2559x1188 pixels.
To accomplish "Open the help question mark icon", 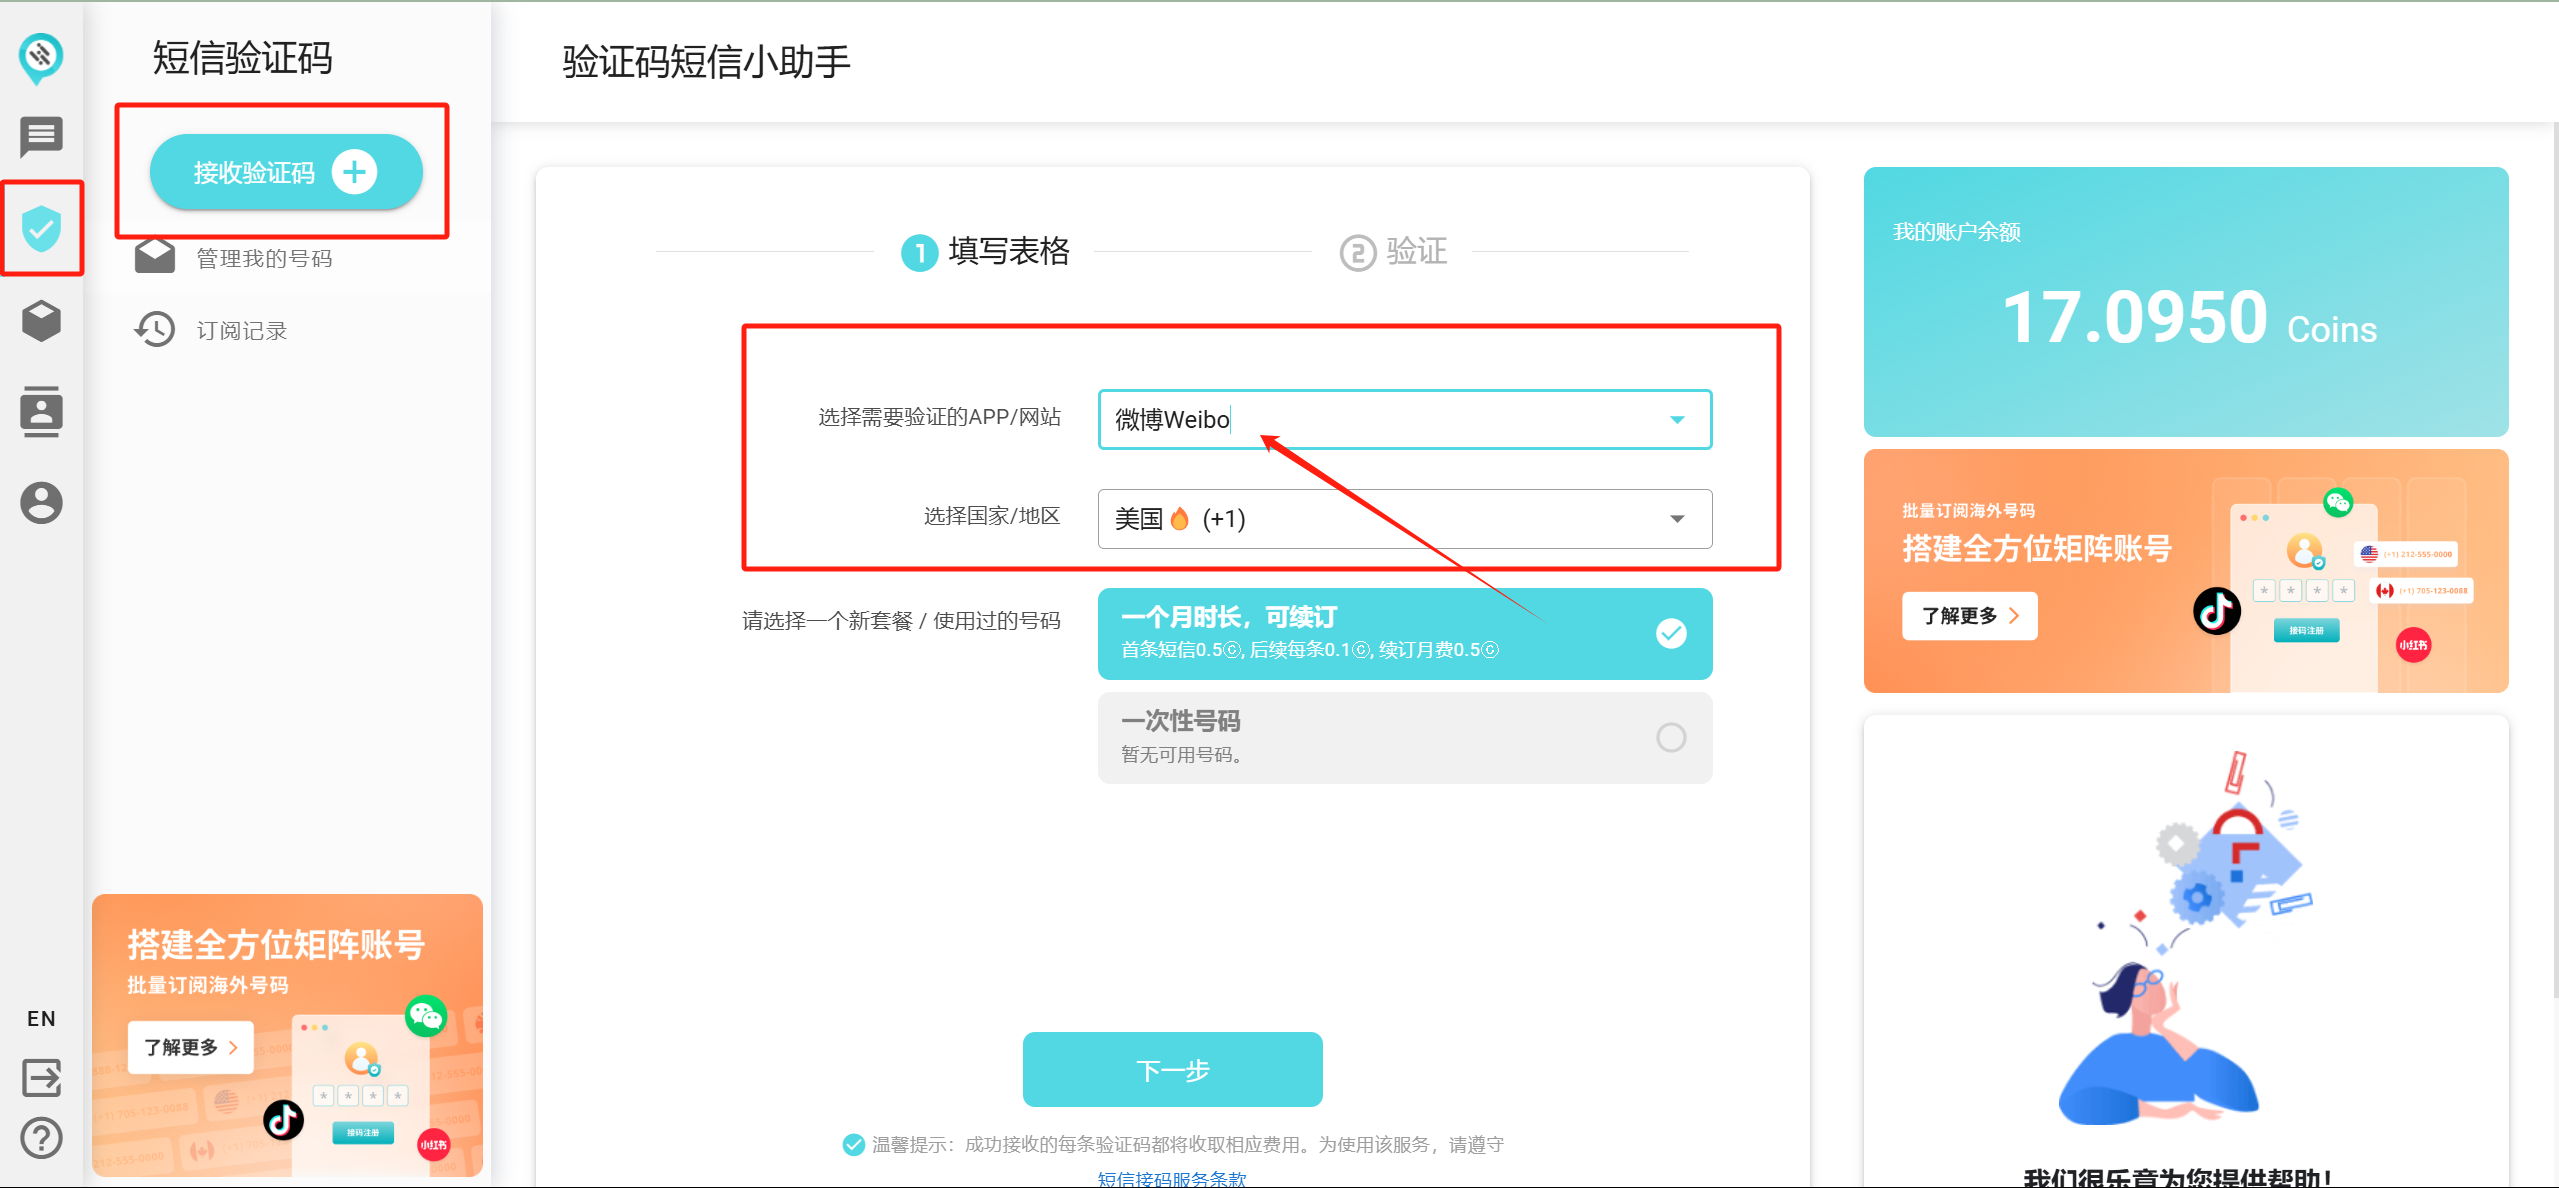I will 41,1138.
